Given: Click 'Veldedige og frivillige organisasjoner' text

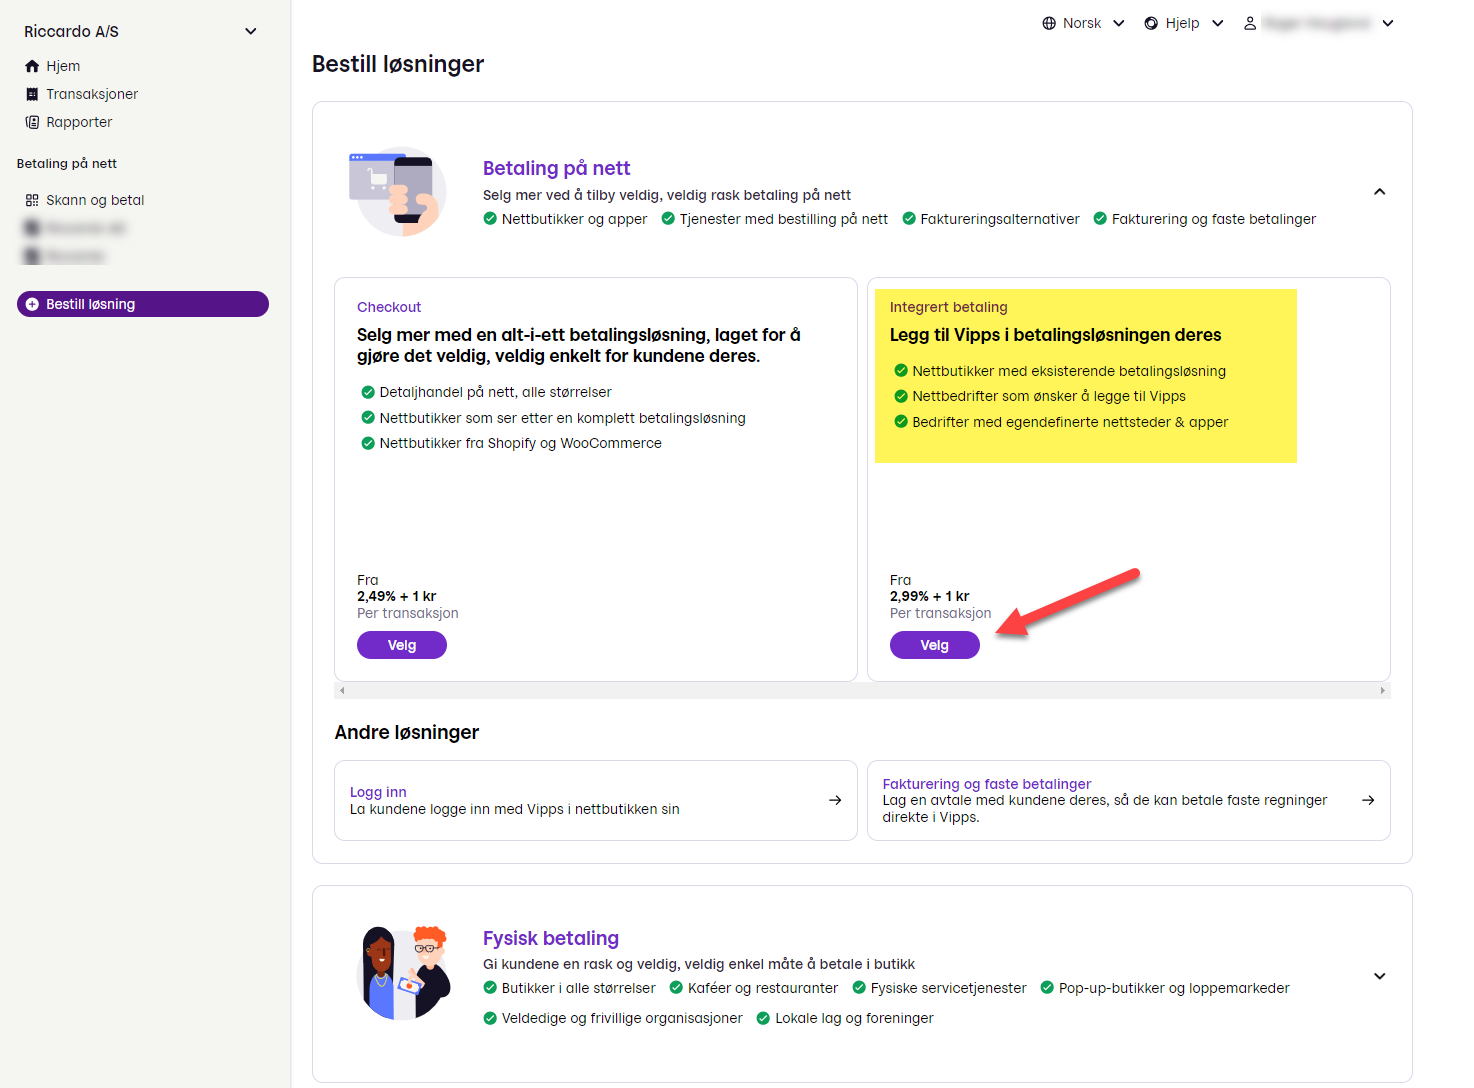Looking at the screenshot, I should (622, 1018).
